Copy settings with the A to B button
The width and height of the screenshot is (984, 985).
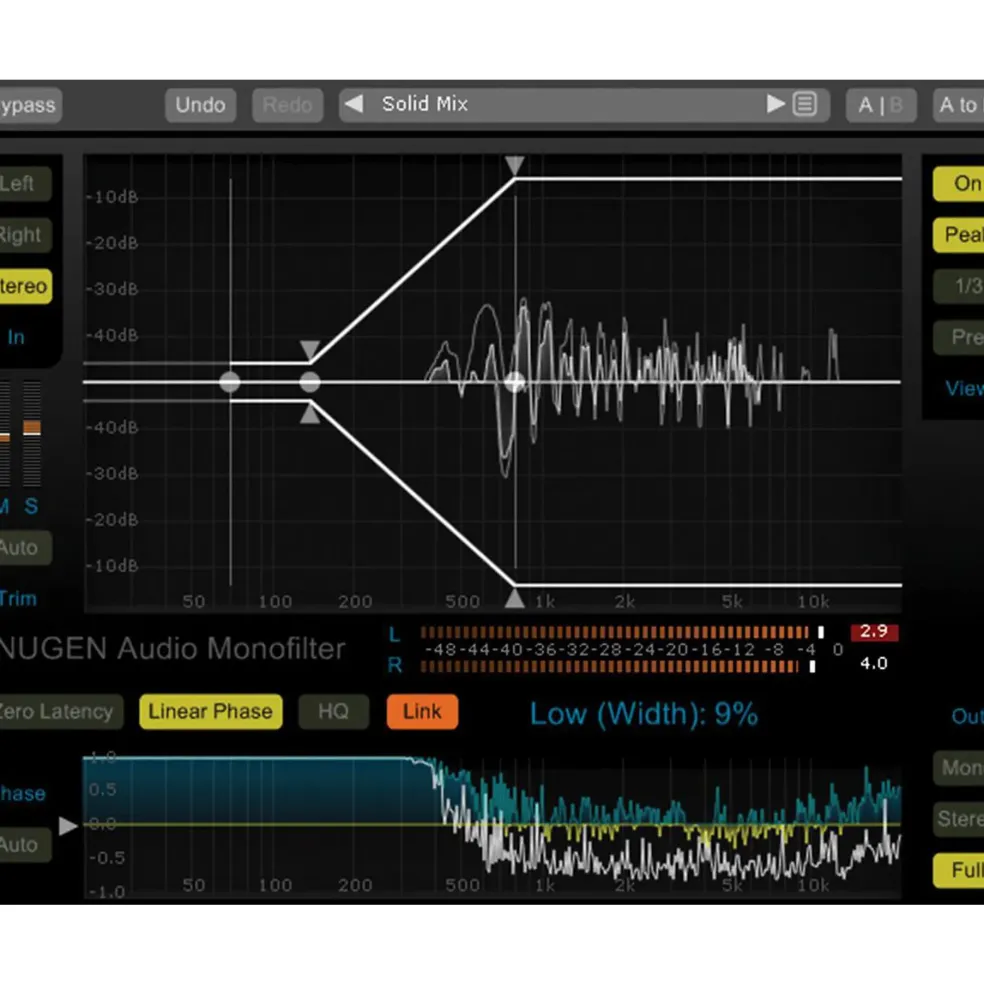point(959,105)
